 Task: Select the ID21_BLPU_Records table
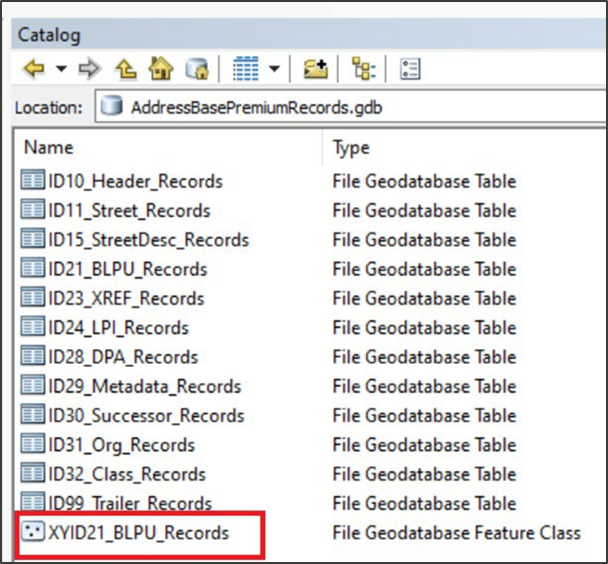coord(127,269)
